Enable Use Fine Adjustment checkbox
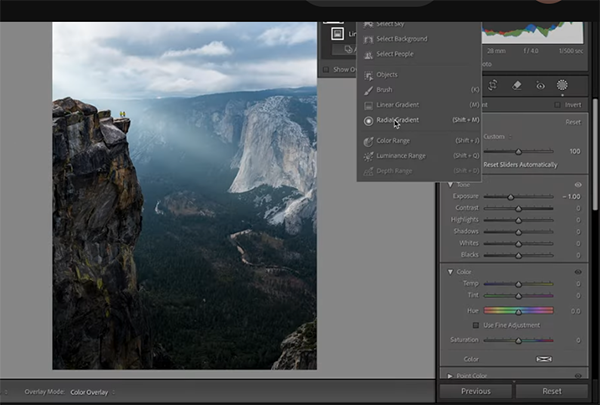The image size is (600, 405). coord(476,325)
